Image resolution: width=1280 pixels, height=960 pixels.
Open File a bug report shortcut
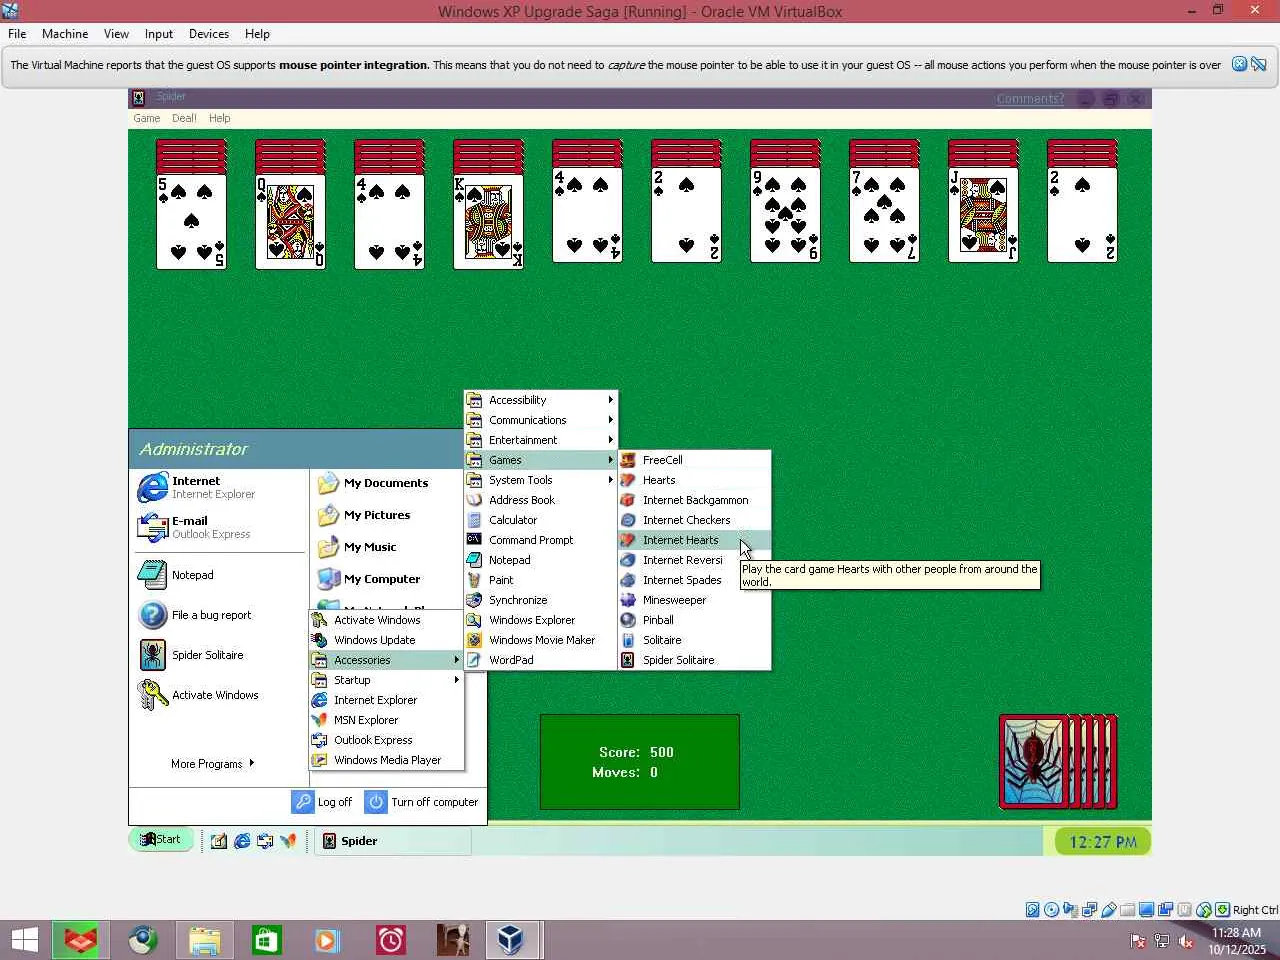pyautogui.click(x=219, y=615)
